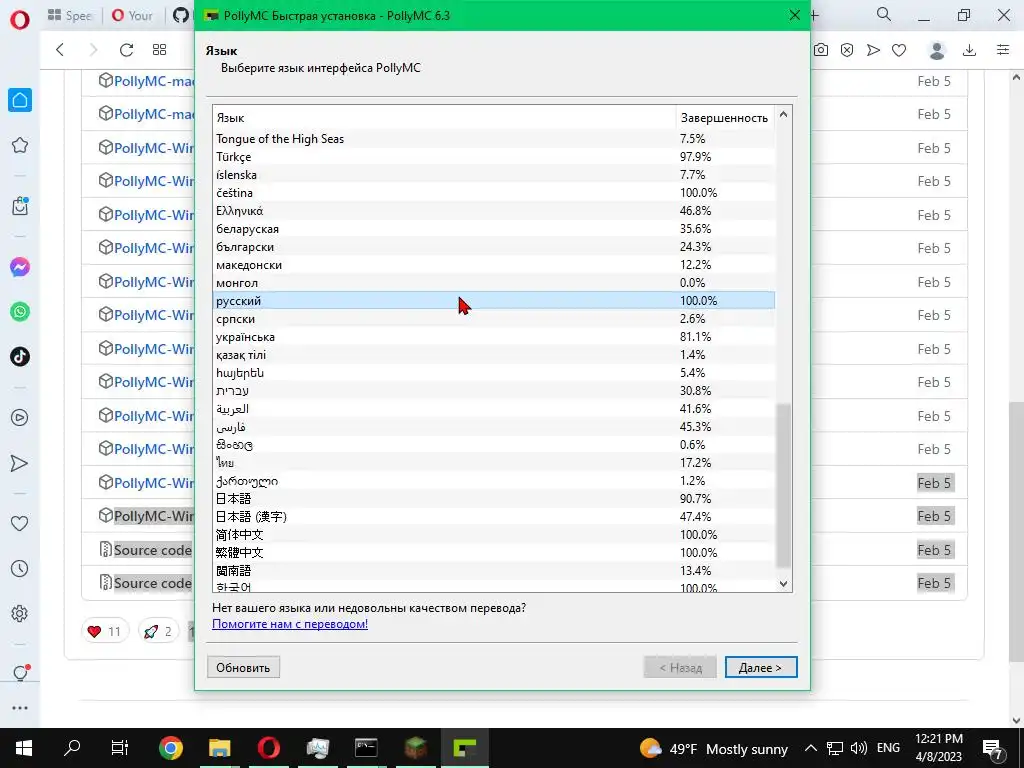
Task: Open Opera menu logo
Action: pyautogui.click(x=20, y=20)
